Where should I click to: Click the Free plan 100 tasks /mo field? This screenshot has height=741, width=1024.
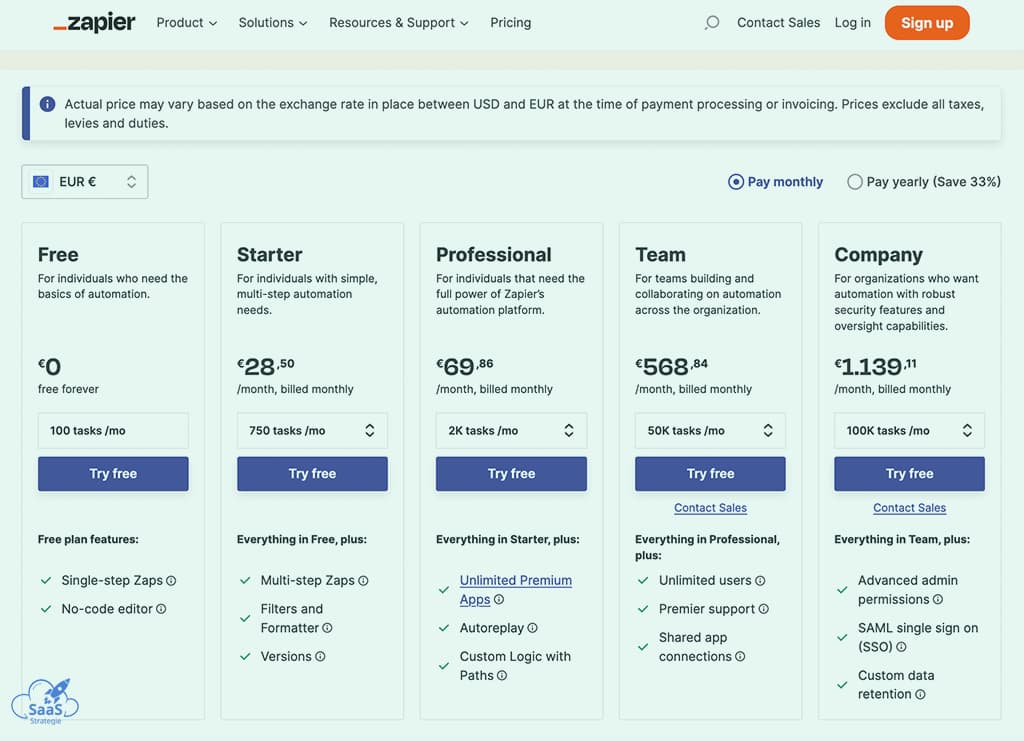point(113,430)
